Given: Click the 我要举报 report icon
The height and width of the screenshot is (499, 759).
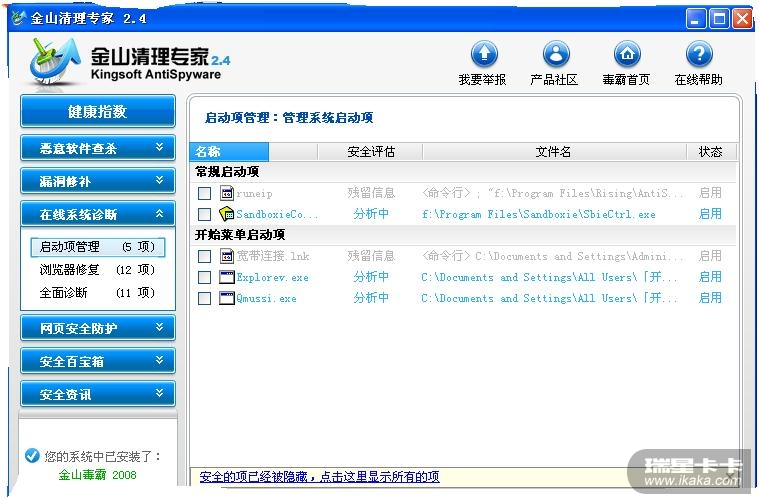Looking at the screenshot, I should 484,54.
